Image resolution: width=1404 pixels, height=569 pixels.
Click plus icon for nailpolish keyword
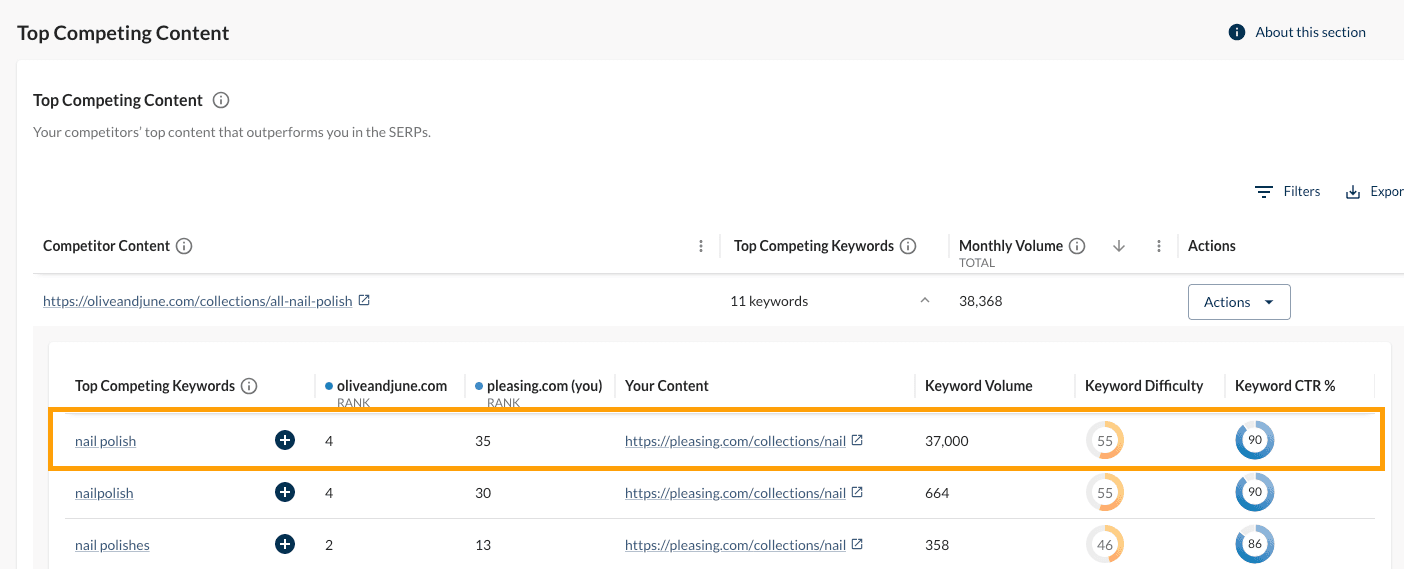285,492
